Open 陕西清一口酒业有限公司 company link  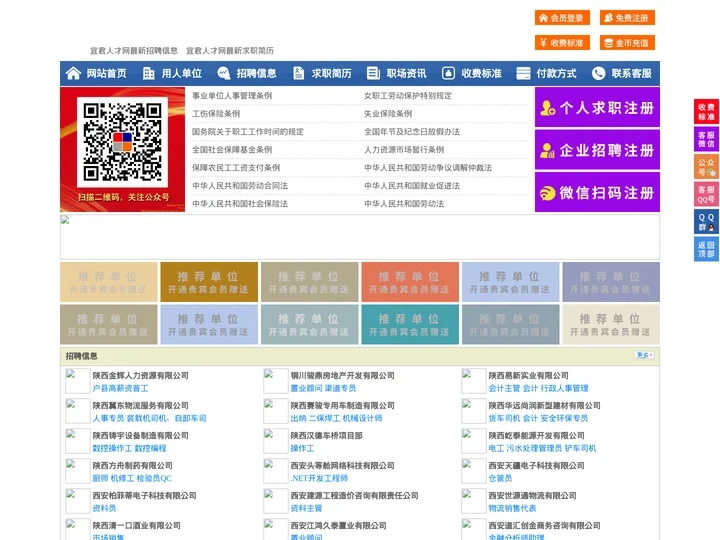[136, 525]
